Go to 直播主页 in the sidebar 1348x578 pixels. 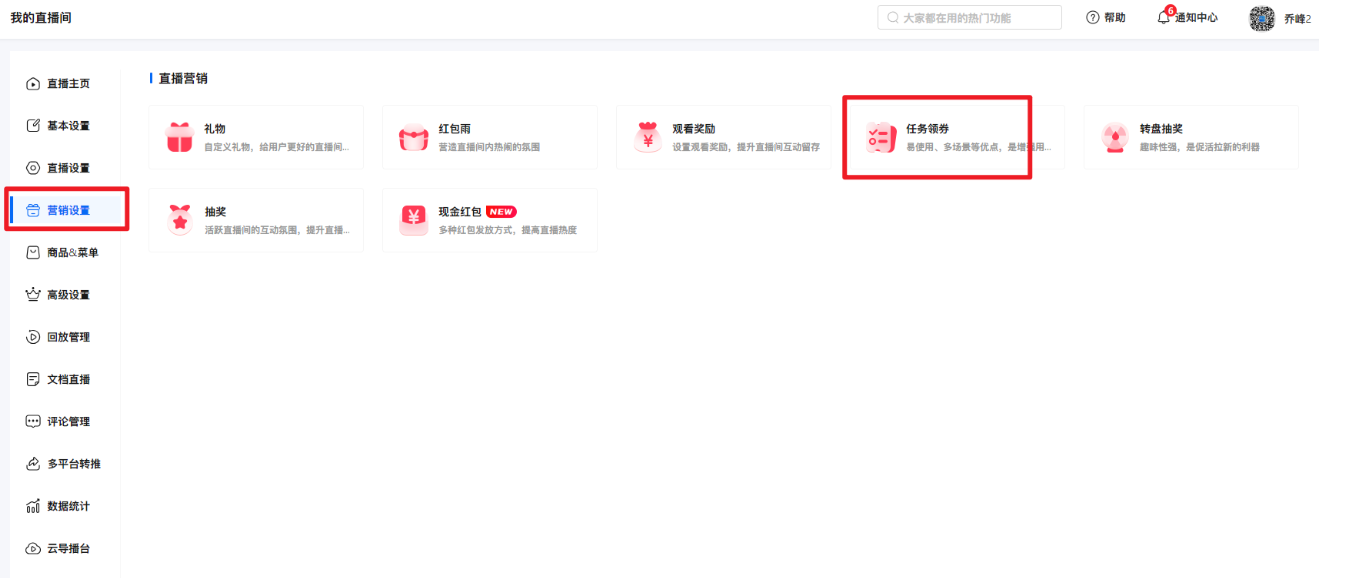[68, 84]
